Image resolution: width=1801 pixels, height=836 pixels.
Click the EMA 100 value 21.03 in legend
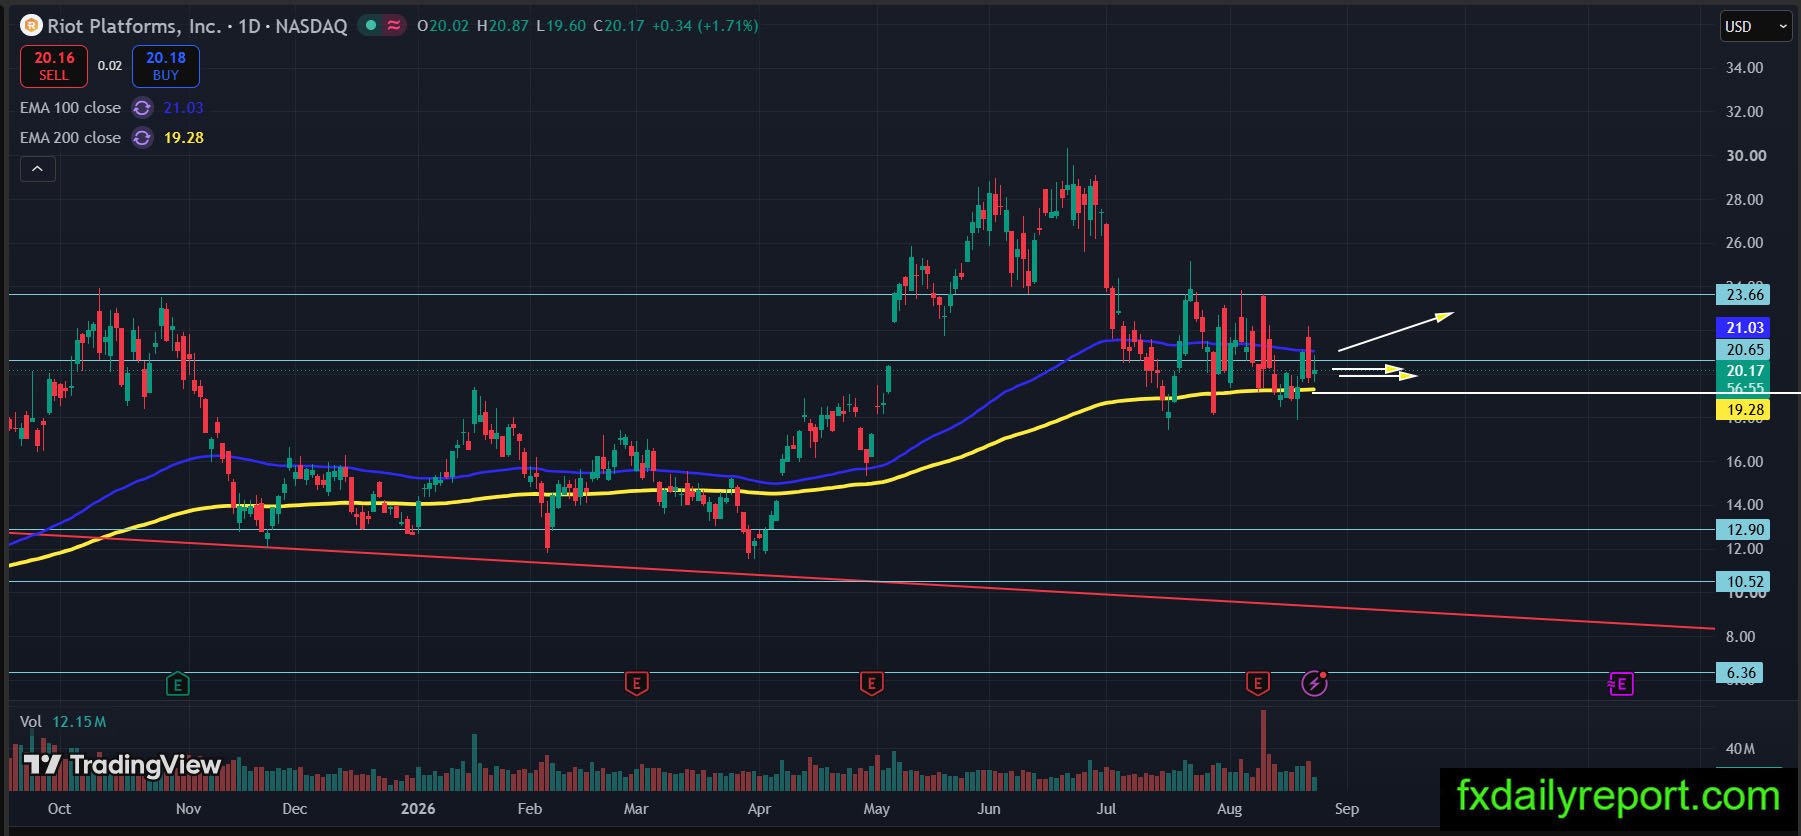tap(184, 108)
